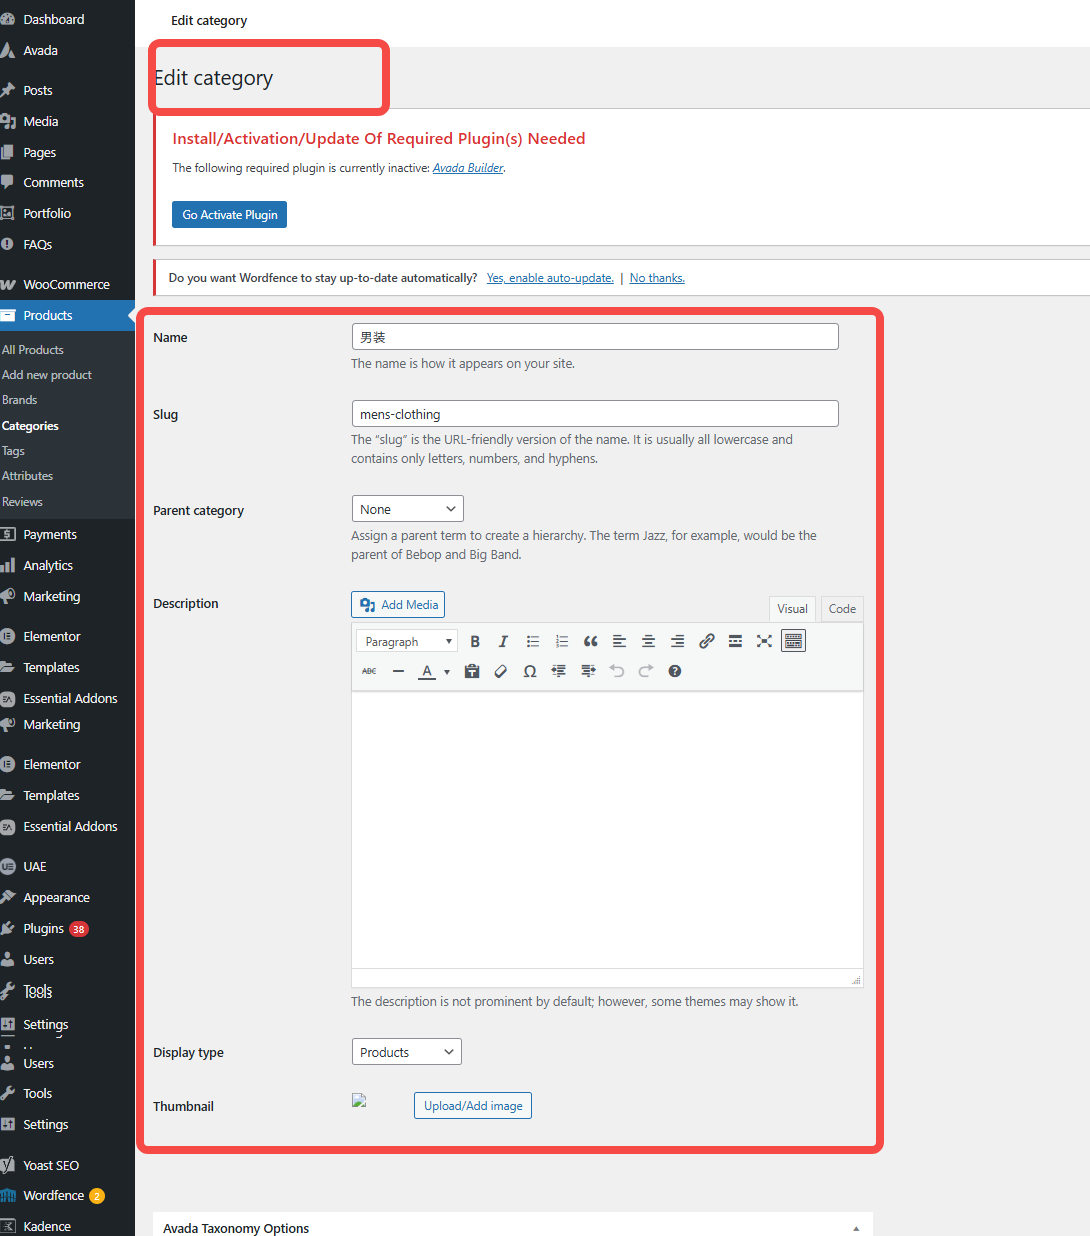Insert Read More tag

click(736, 642)
